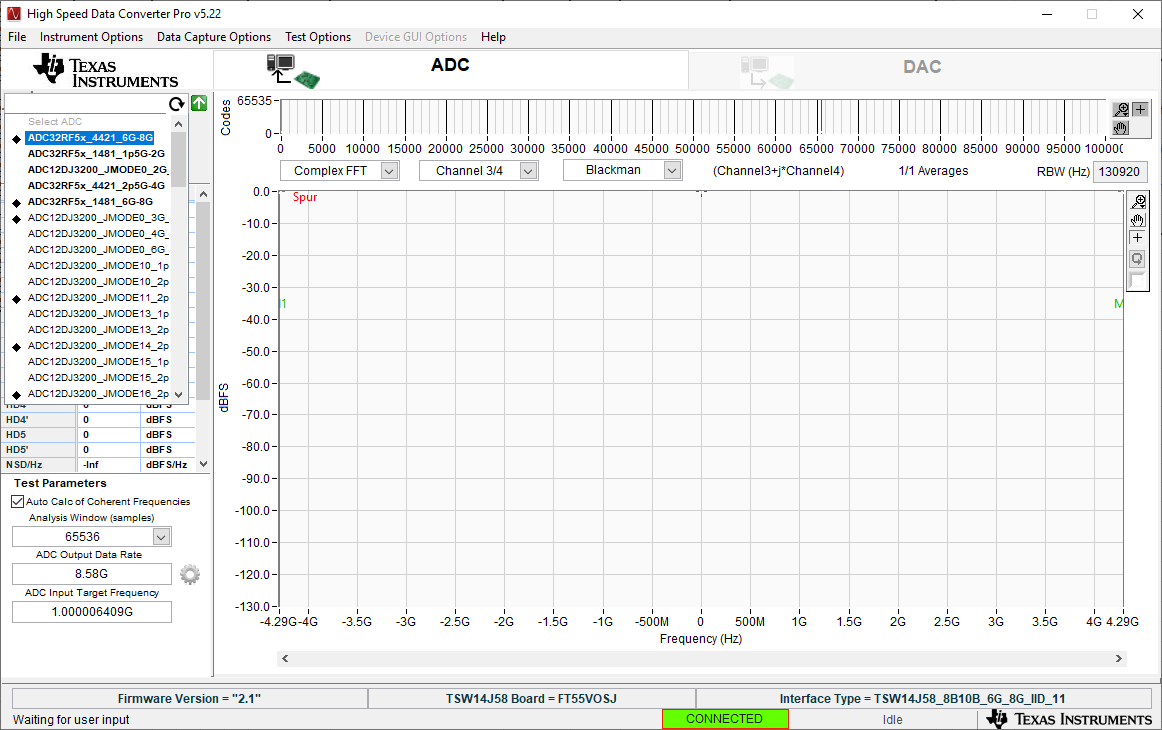Toggle the plus zoom button on the Codes plot

(x=1140, y=111)
